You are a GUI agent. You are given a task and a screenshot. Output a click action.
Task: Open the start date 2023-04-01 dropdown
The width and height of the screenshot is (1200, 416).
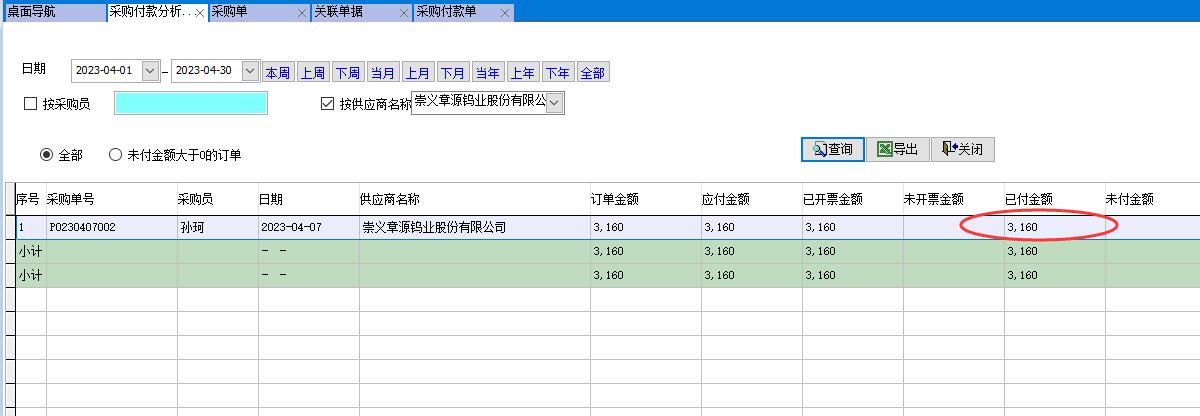151,71
